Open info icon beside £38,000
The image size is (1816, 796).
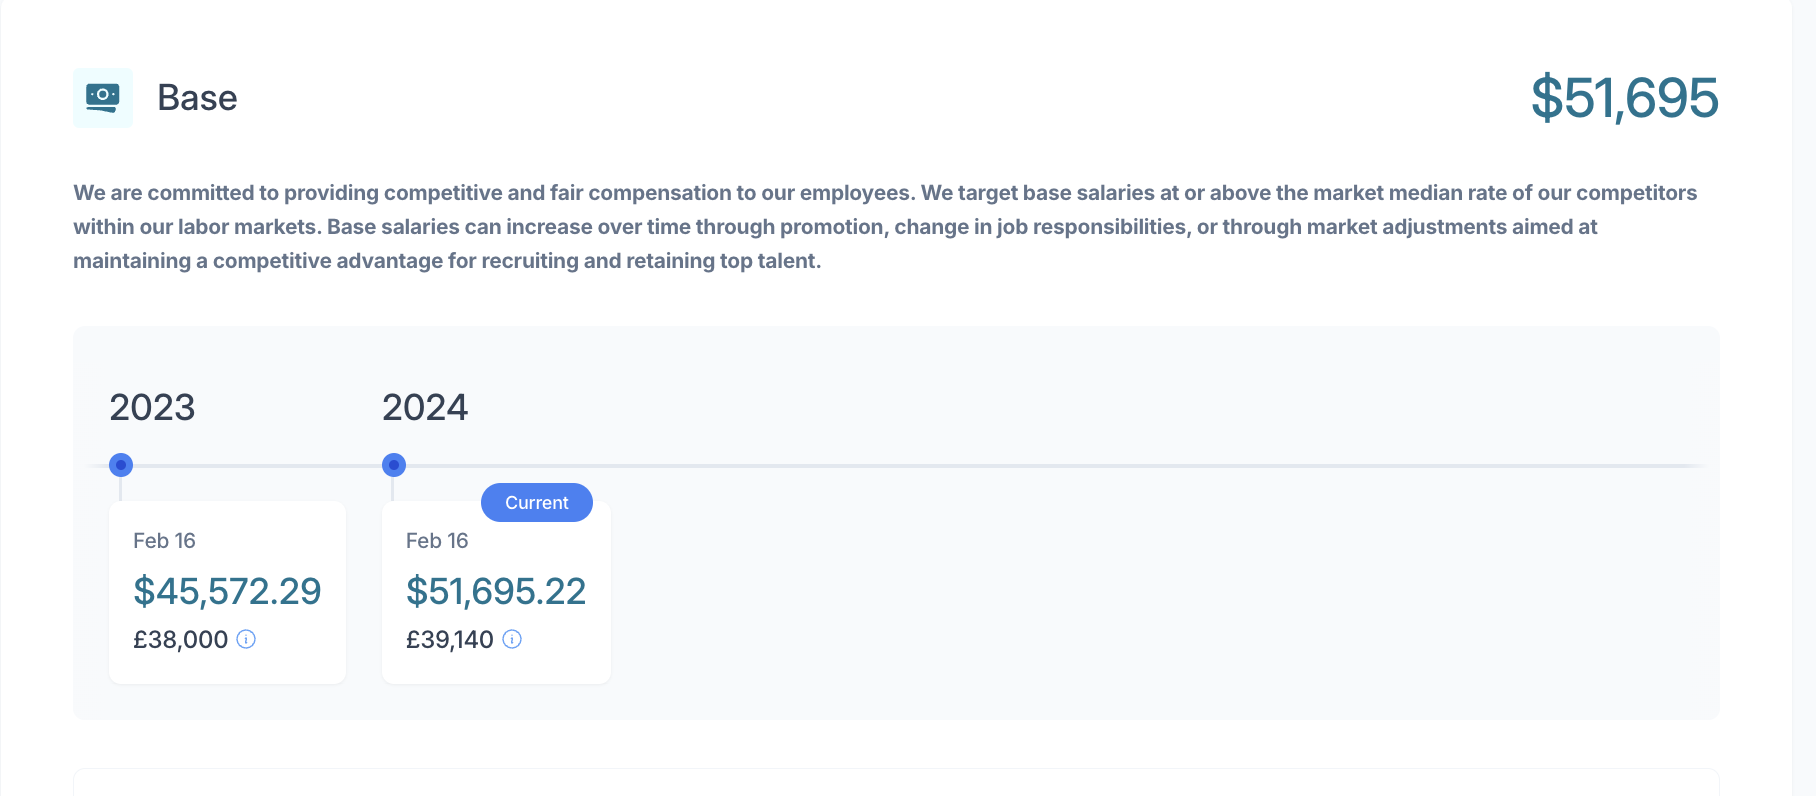coord(246,639)
